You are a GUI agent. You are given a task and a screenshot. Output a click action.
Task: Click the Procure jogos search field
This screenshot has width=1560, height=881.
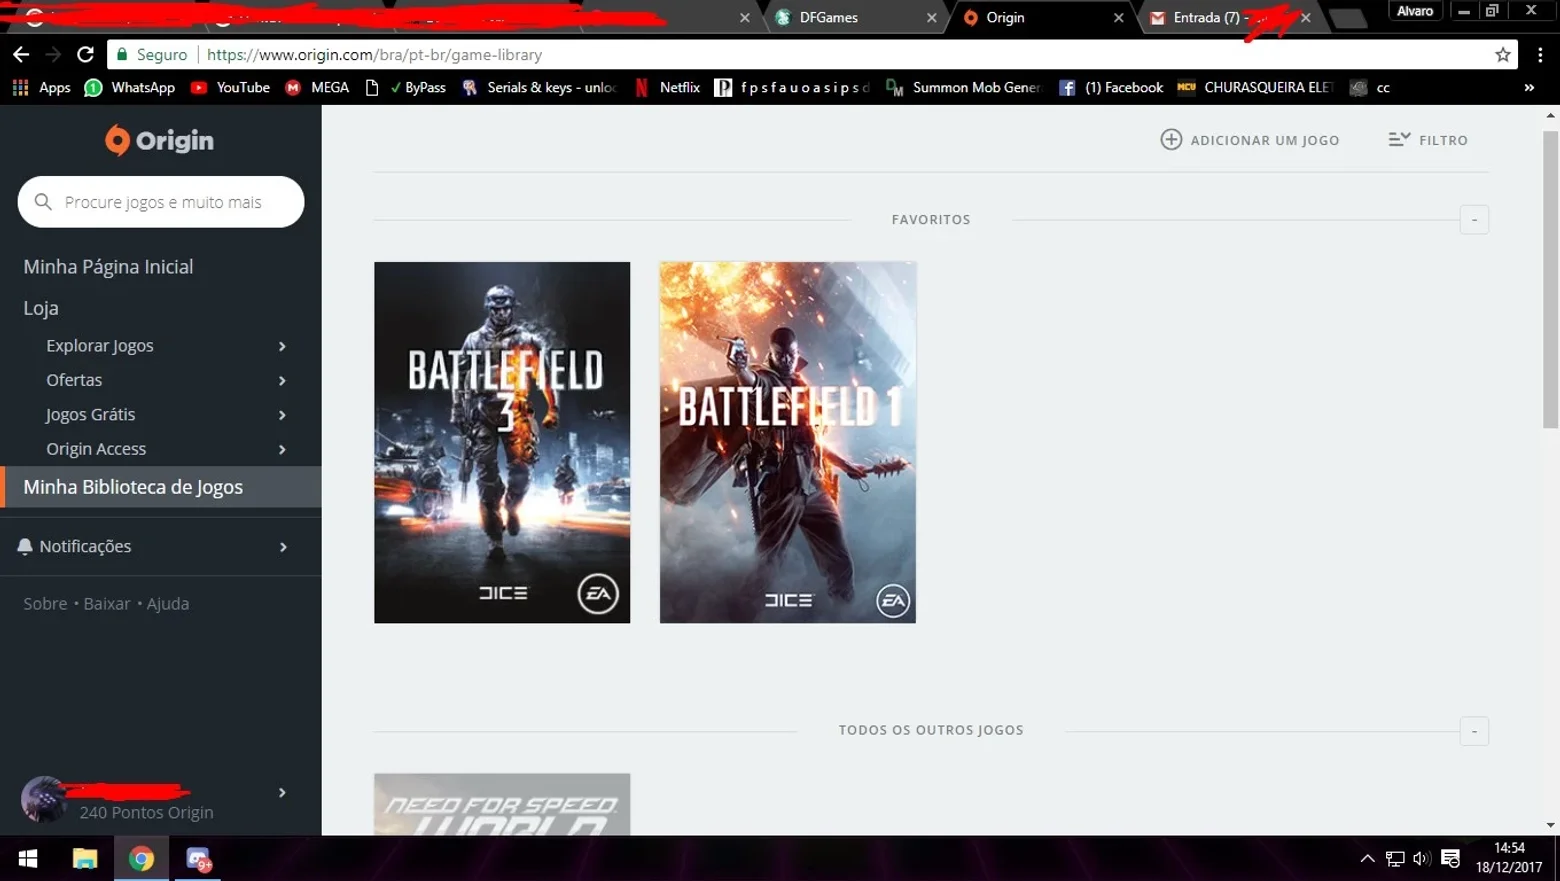[x=161, y=202]
